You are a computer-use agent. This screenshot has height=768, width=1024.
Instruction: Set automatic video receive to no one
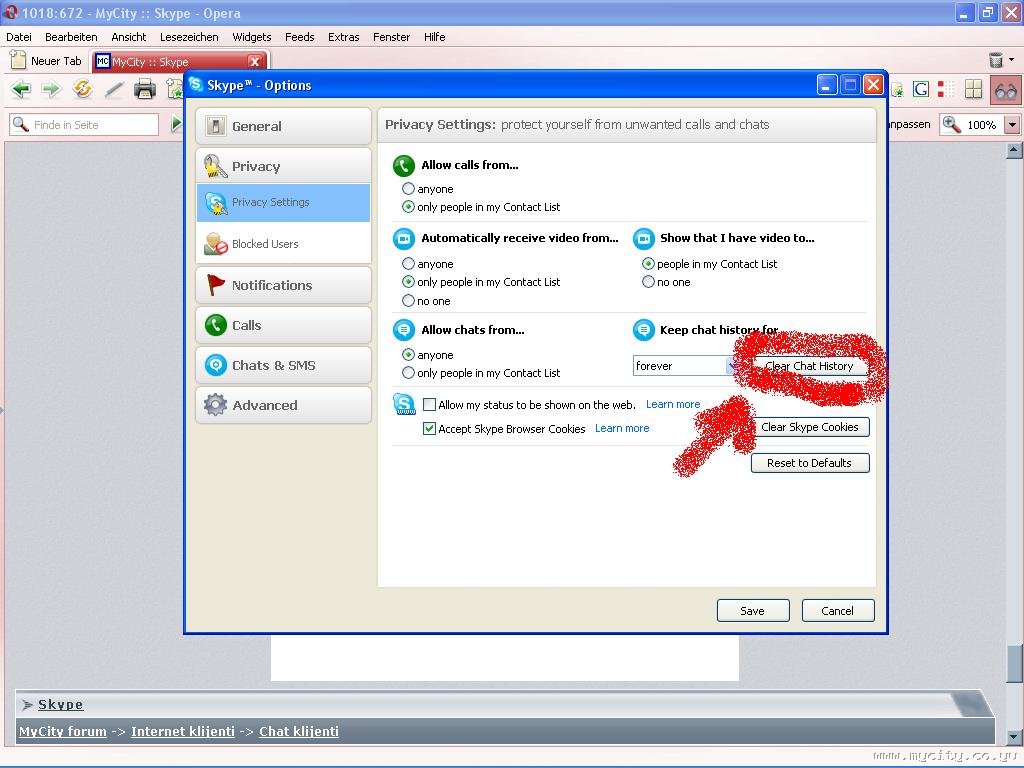coord(408,301)
